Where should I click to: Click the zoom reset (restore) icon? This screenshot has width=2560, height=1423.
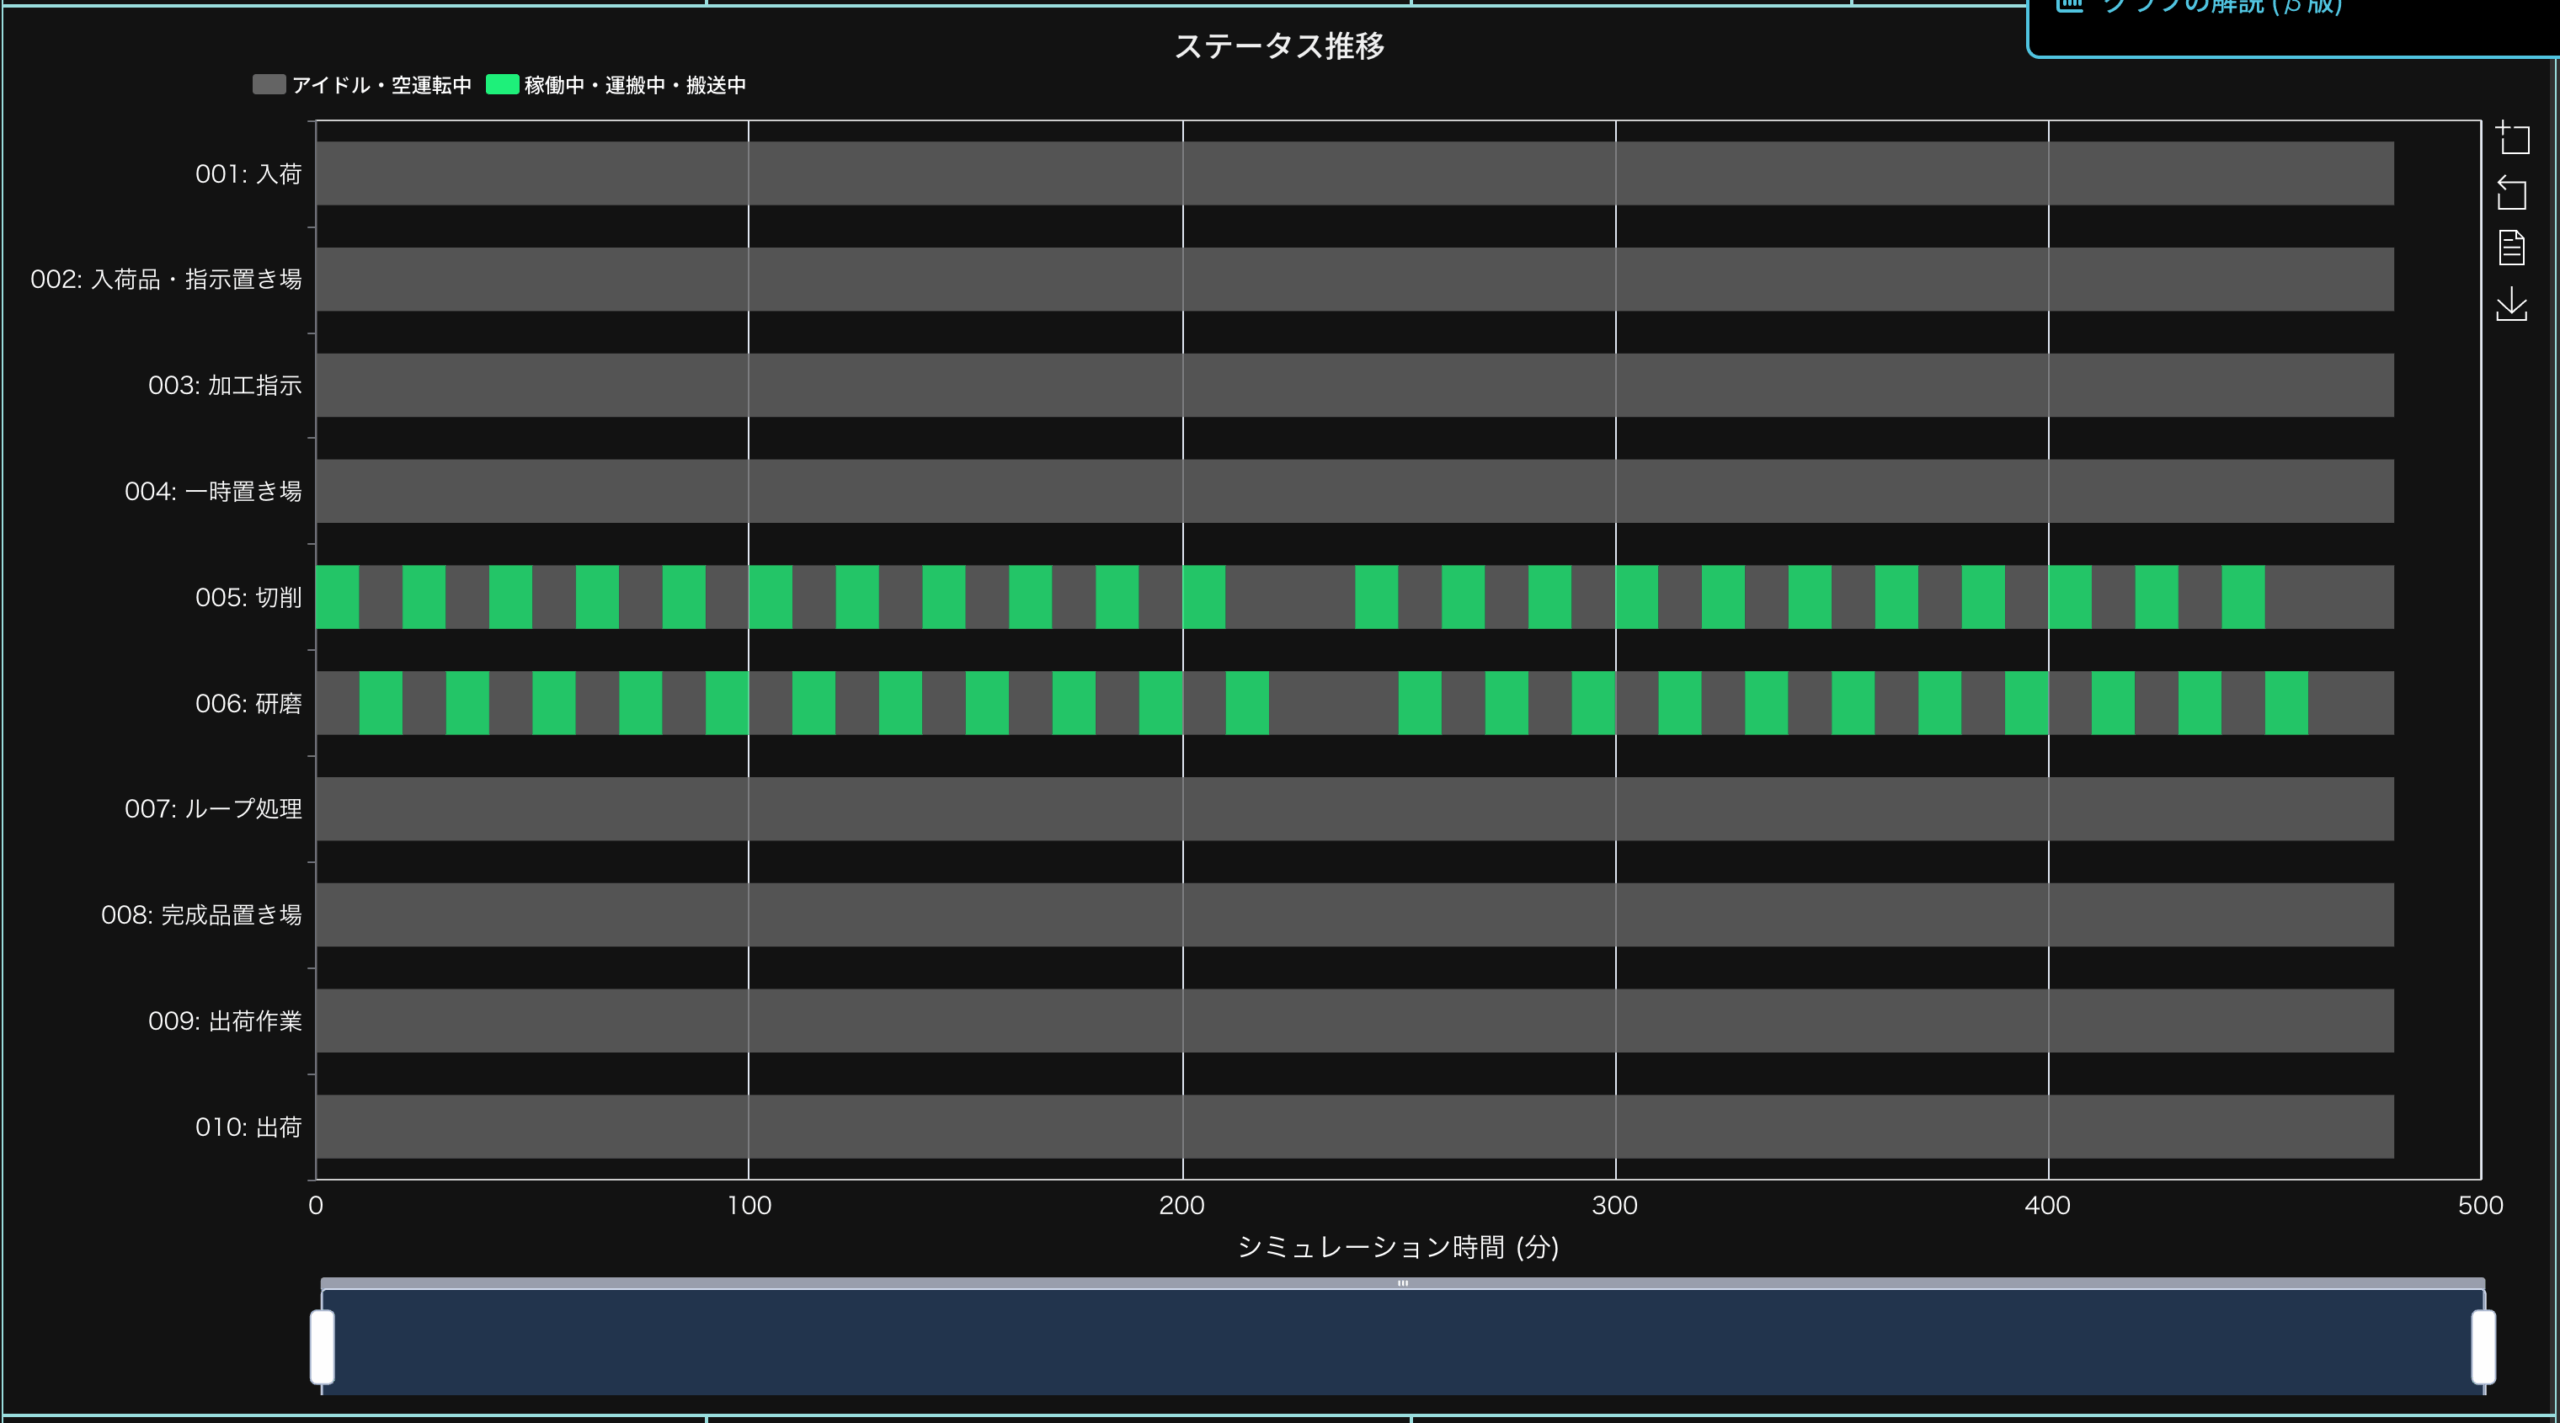point(2512,193)
